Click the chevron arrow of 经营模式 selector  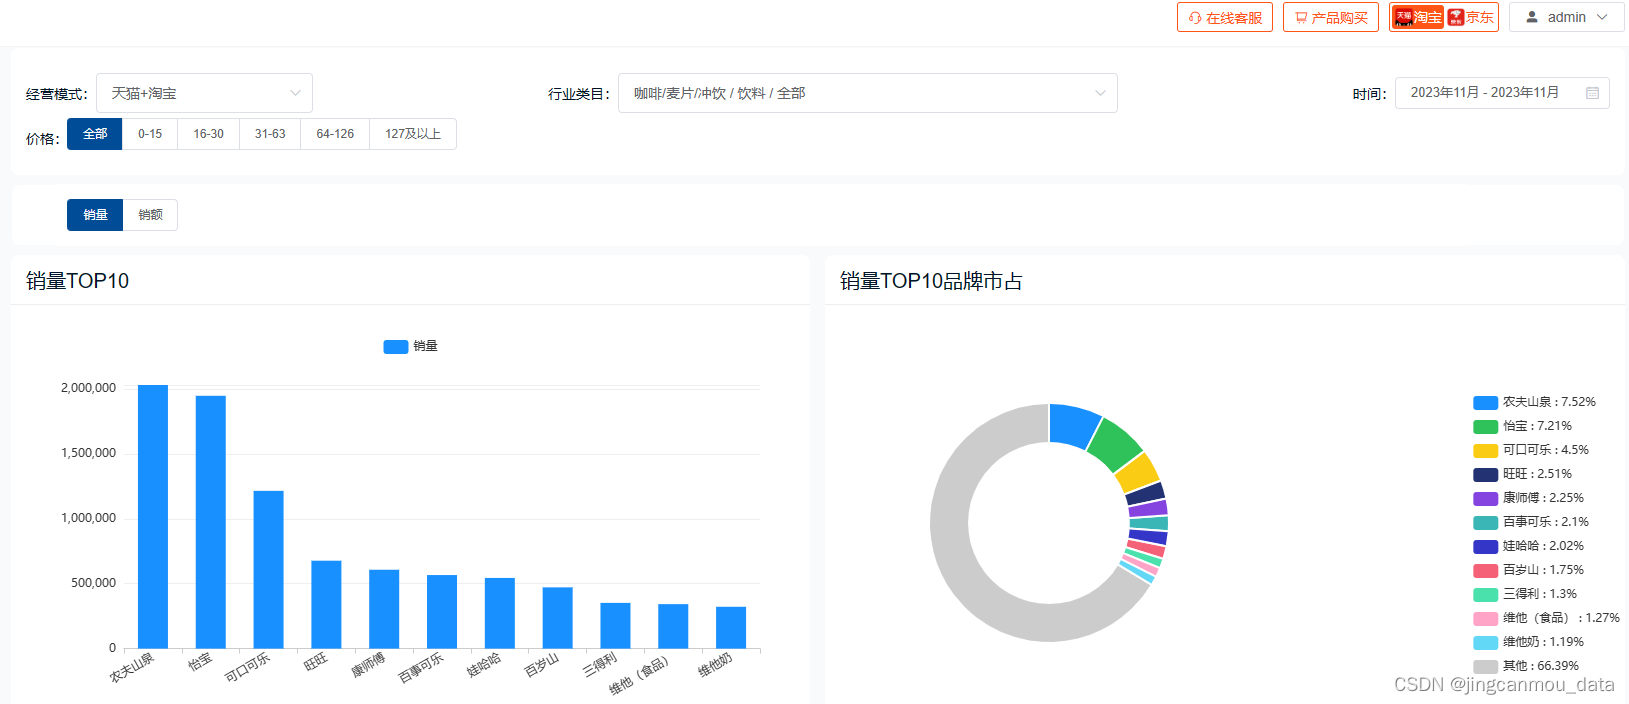point(295,93)
